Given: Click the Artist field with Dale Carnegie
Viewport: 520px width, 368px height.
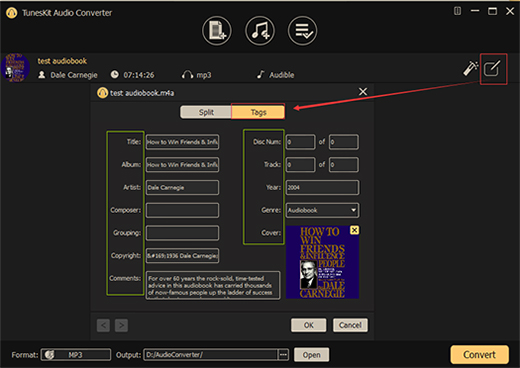Looking at the screenshot, I should 182,187.
